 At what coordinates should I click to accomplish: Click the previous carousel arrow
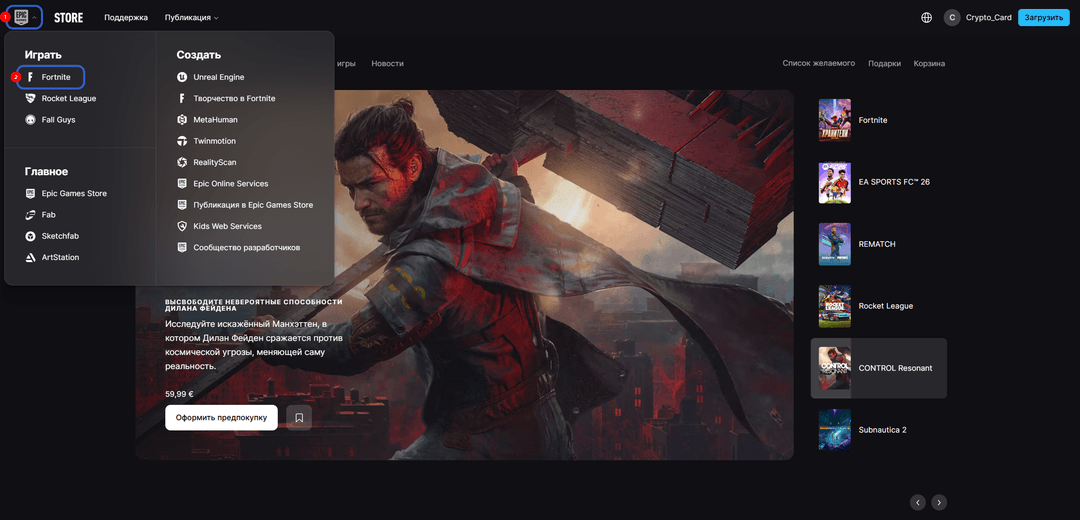(917, 502)
